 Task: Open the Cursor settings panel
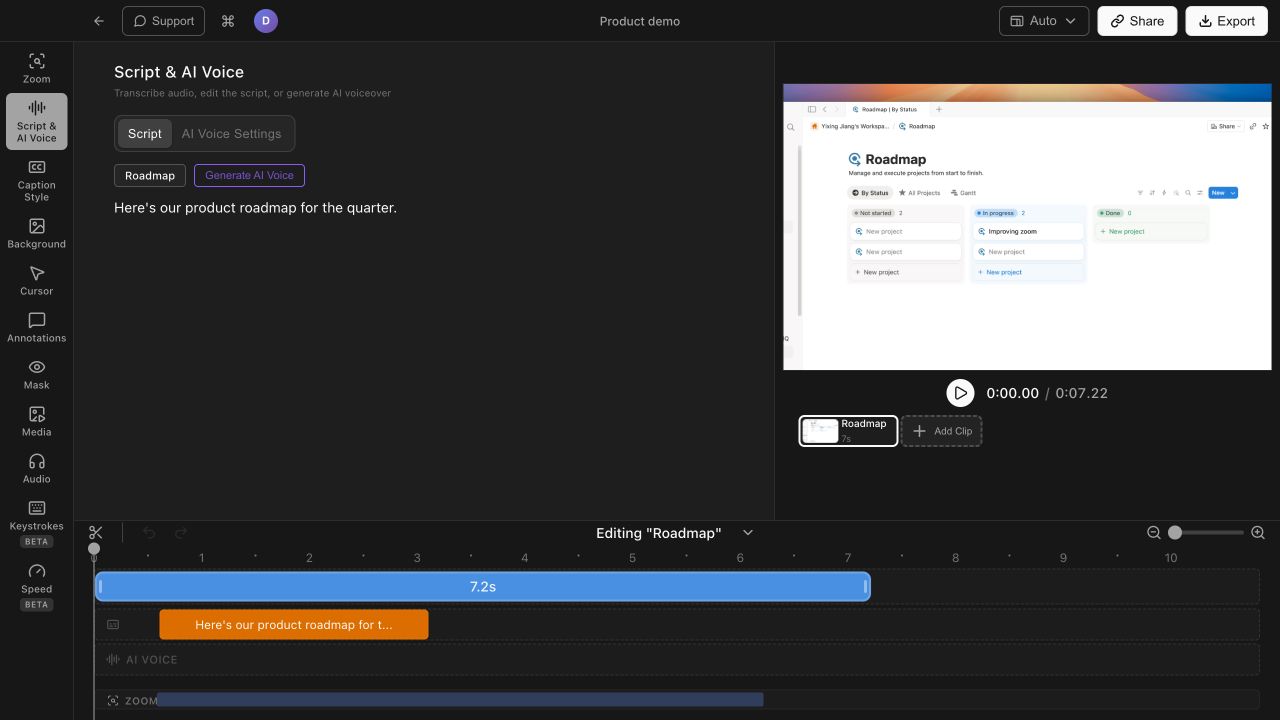click(37, 280)
